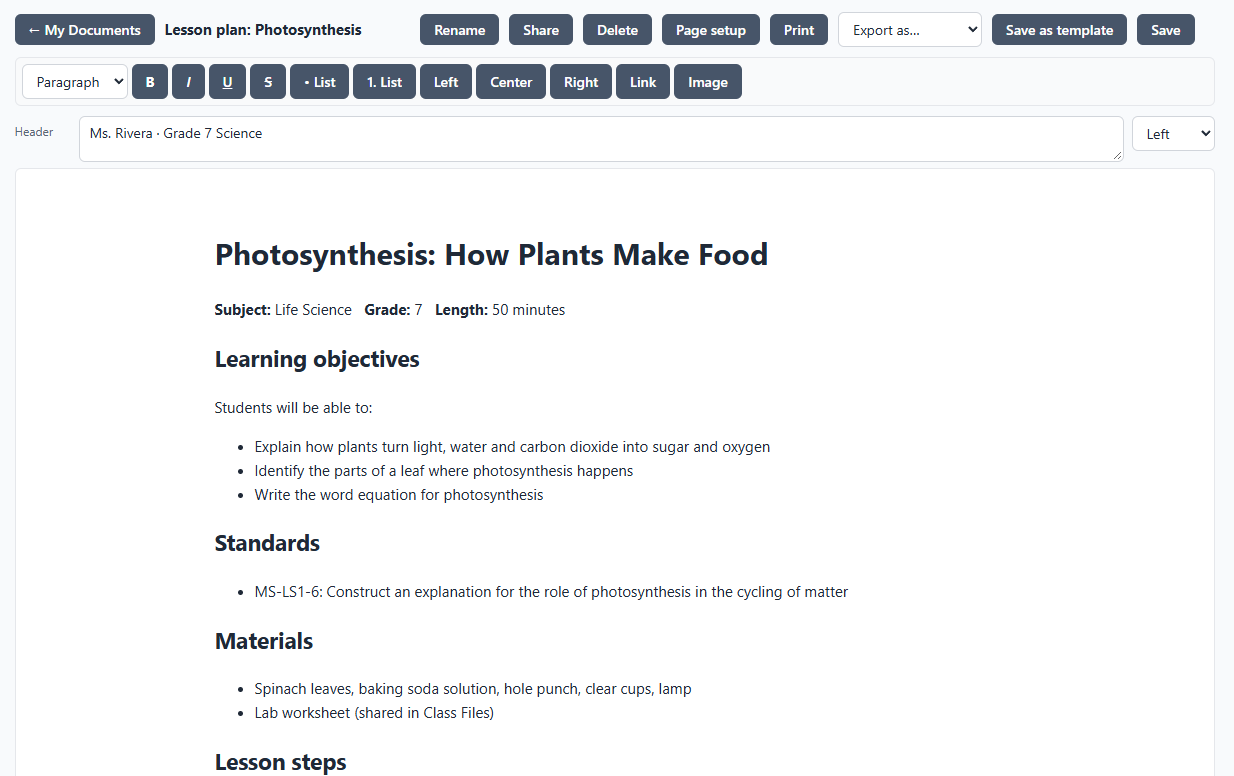The height and width of the screenshot is (776, 1234).
Task: Toggle strikethrough with the S button
Action: [x=268, y=82]
